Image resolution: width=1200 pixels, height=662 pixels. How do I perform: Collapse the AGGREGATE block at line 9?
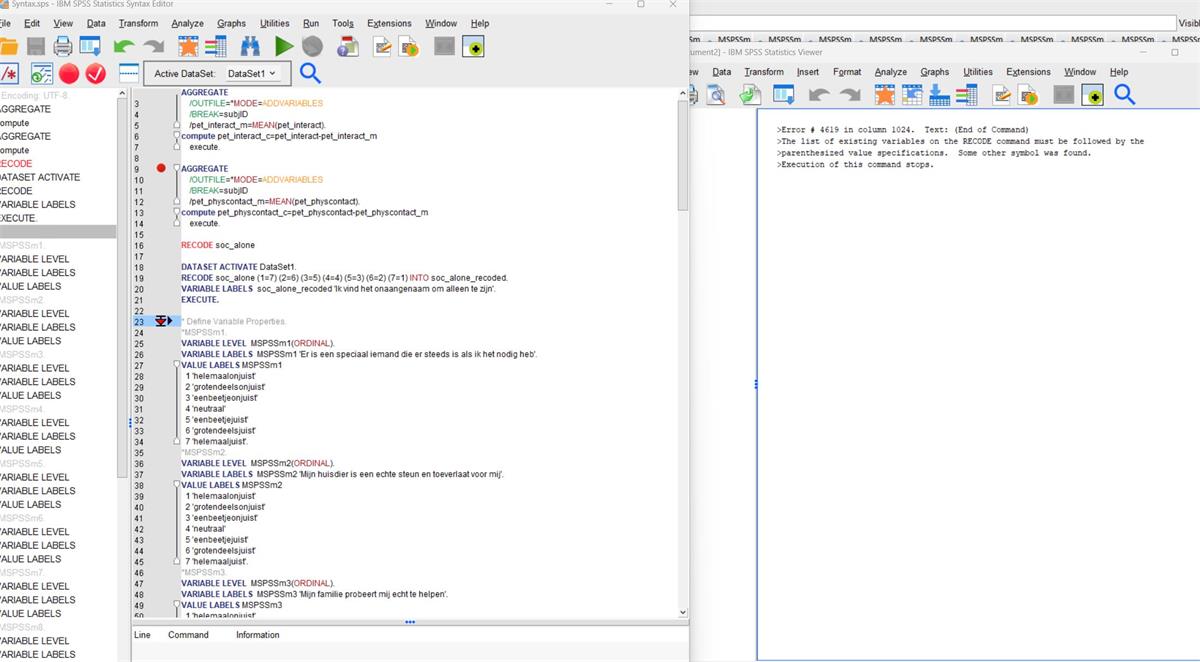point(176,168)
